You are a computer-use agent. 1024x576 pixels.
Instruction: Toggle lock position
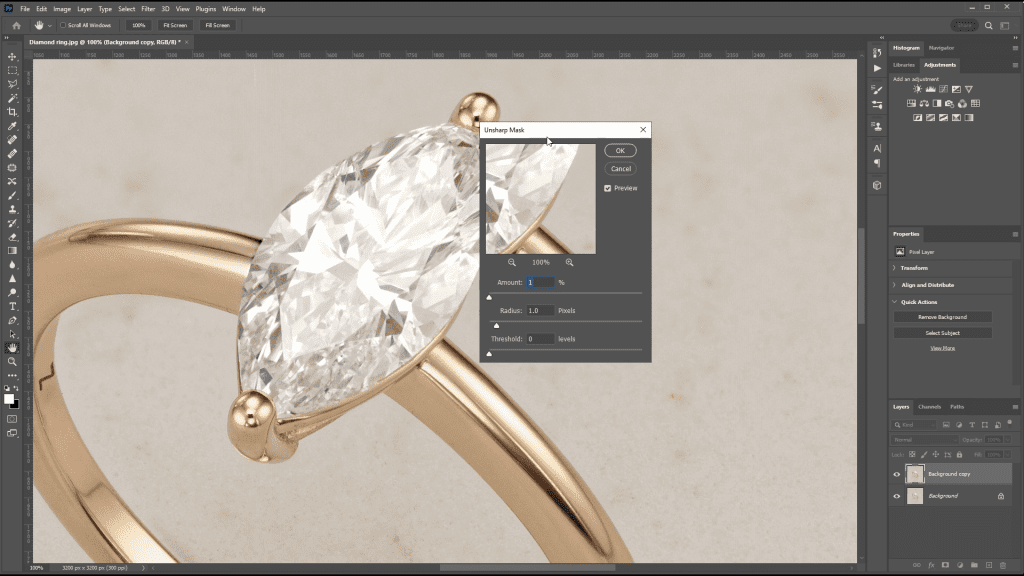click(x=936, y=455)
